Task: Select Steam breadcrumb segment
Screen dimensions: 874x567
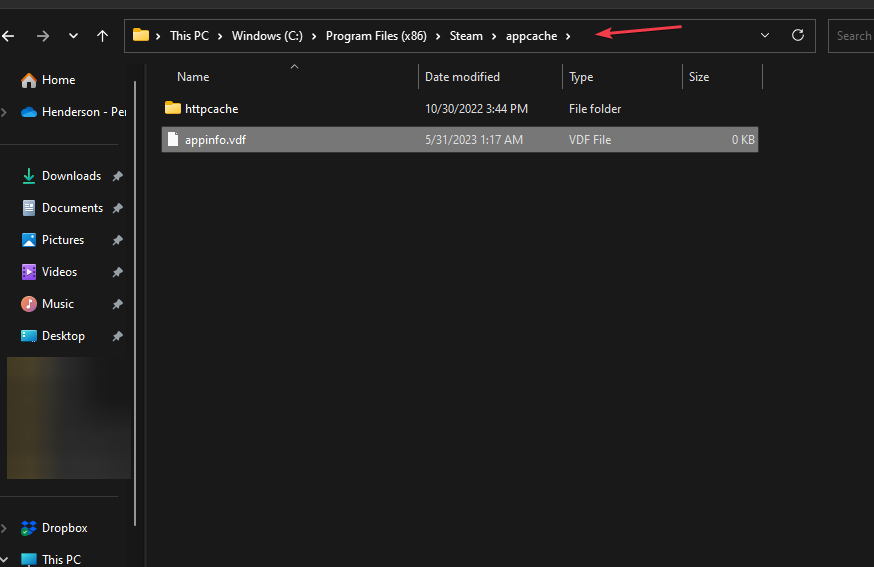Action: coord(466,36)
